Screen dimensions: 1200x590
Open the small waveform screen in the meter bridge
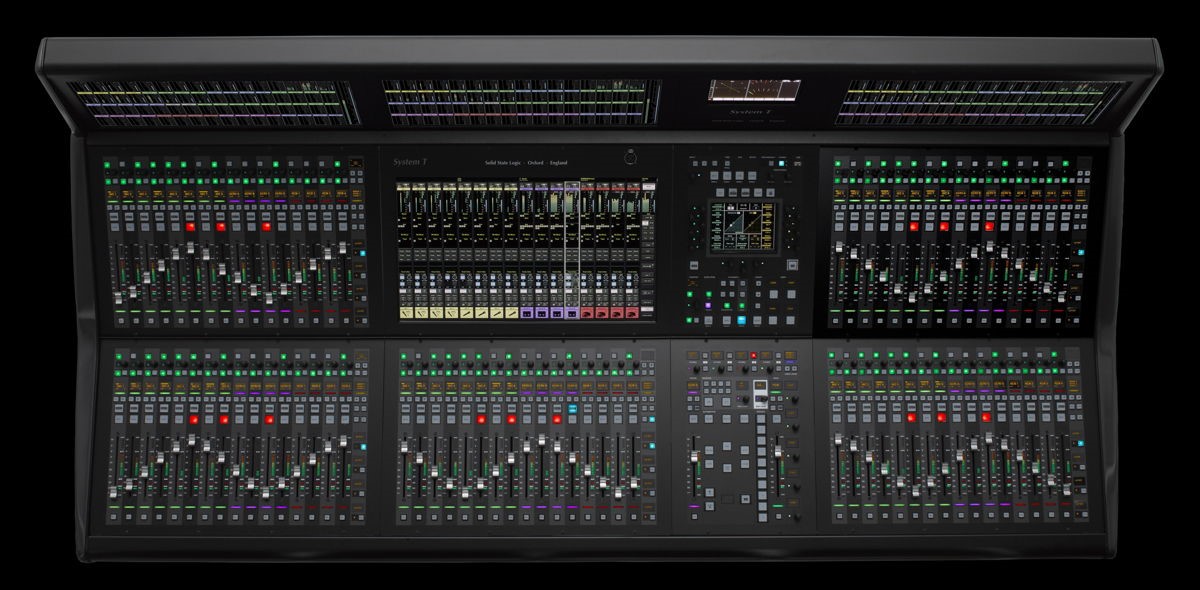click(x=755, y=91)
